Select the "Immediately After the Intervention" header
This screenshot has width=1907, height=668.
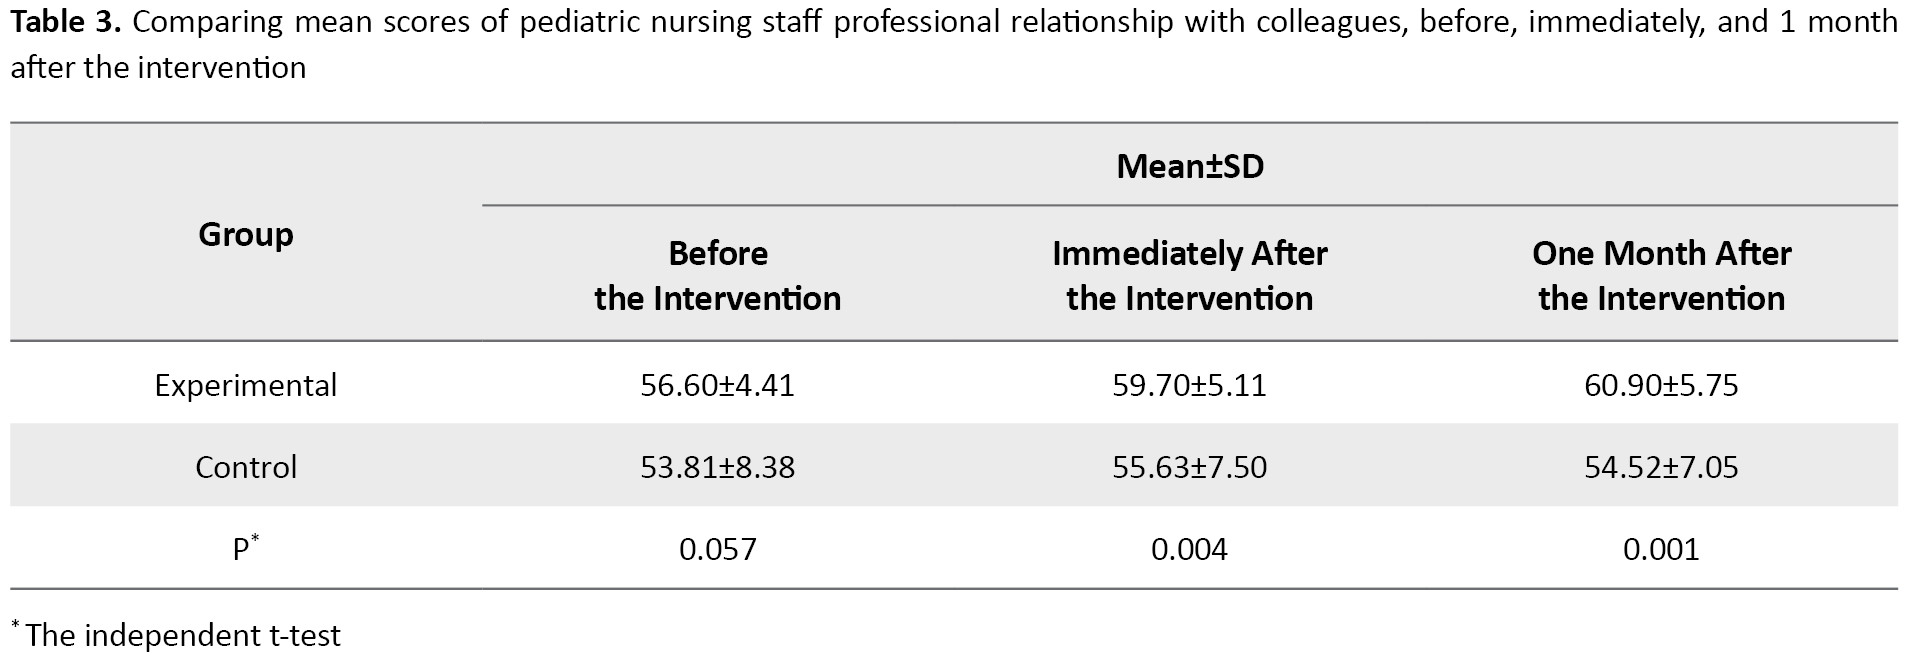click(x=1189, y=276)
